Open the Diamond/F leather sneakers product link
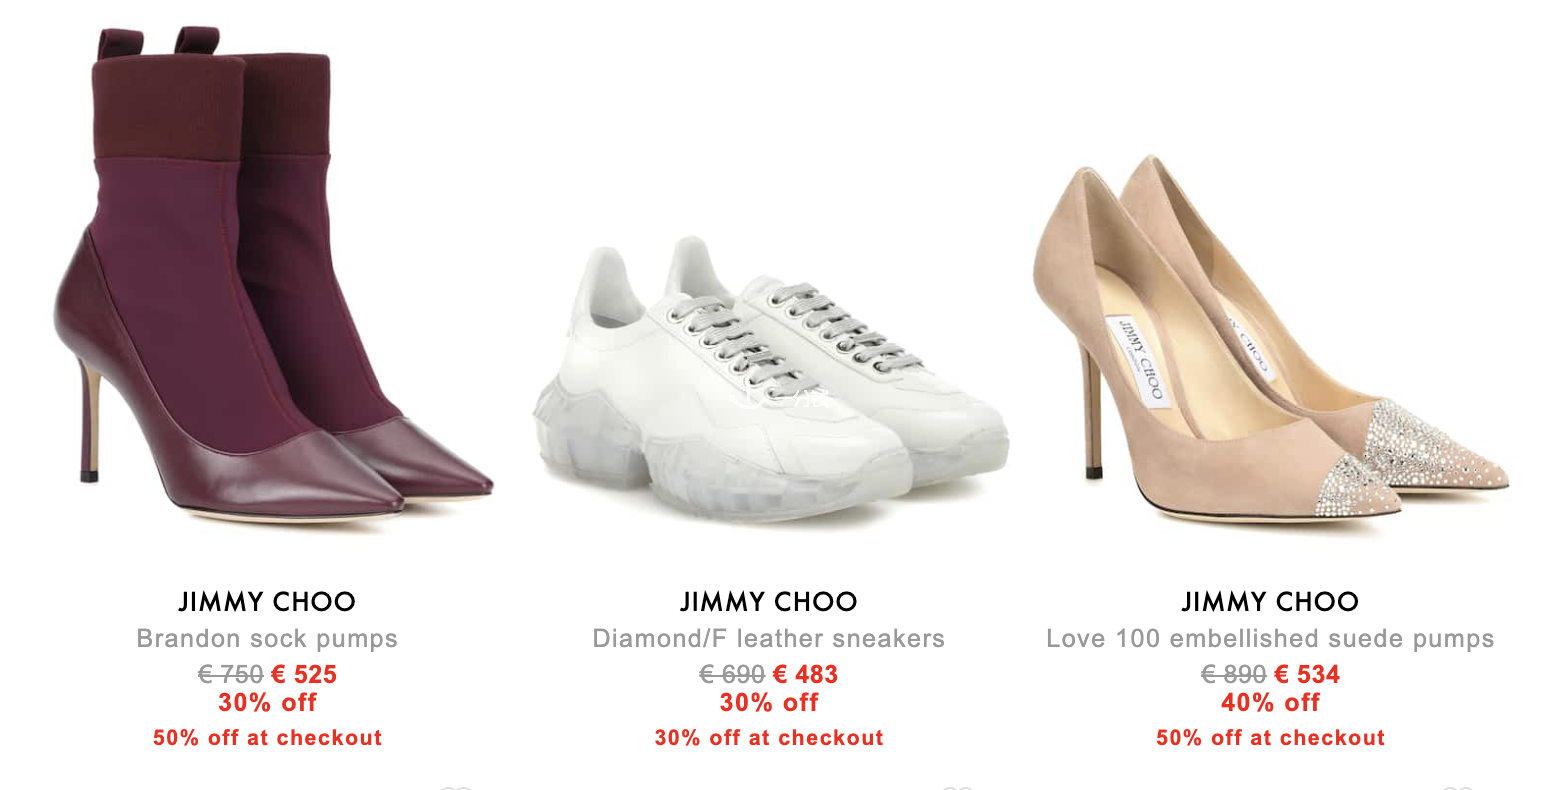Viewport: 1562px width, 790px height. [x=769, y=639]
